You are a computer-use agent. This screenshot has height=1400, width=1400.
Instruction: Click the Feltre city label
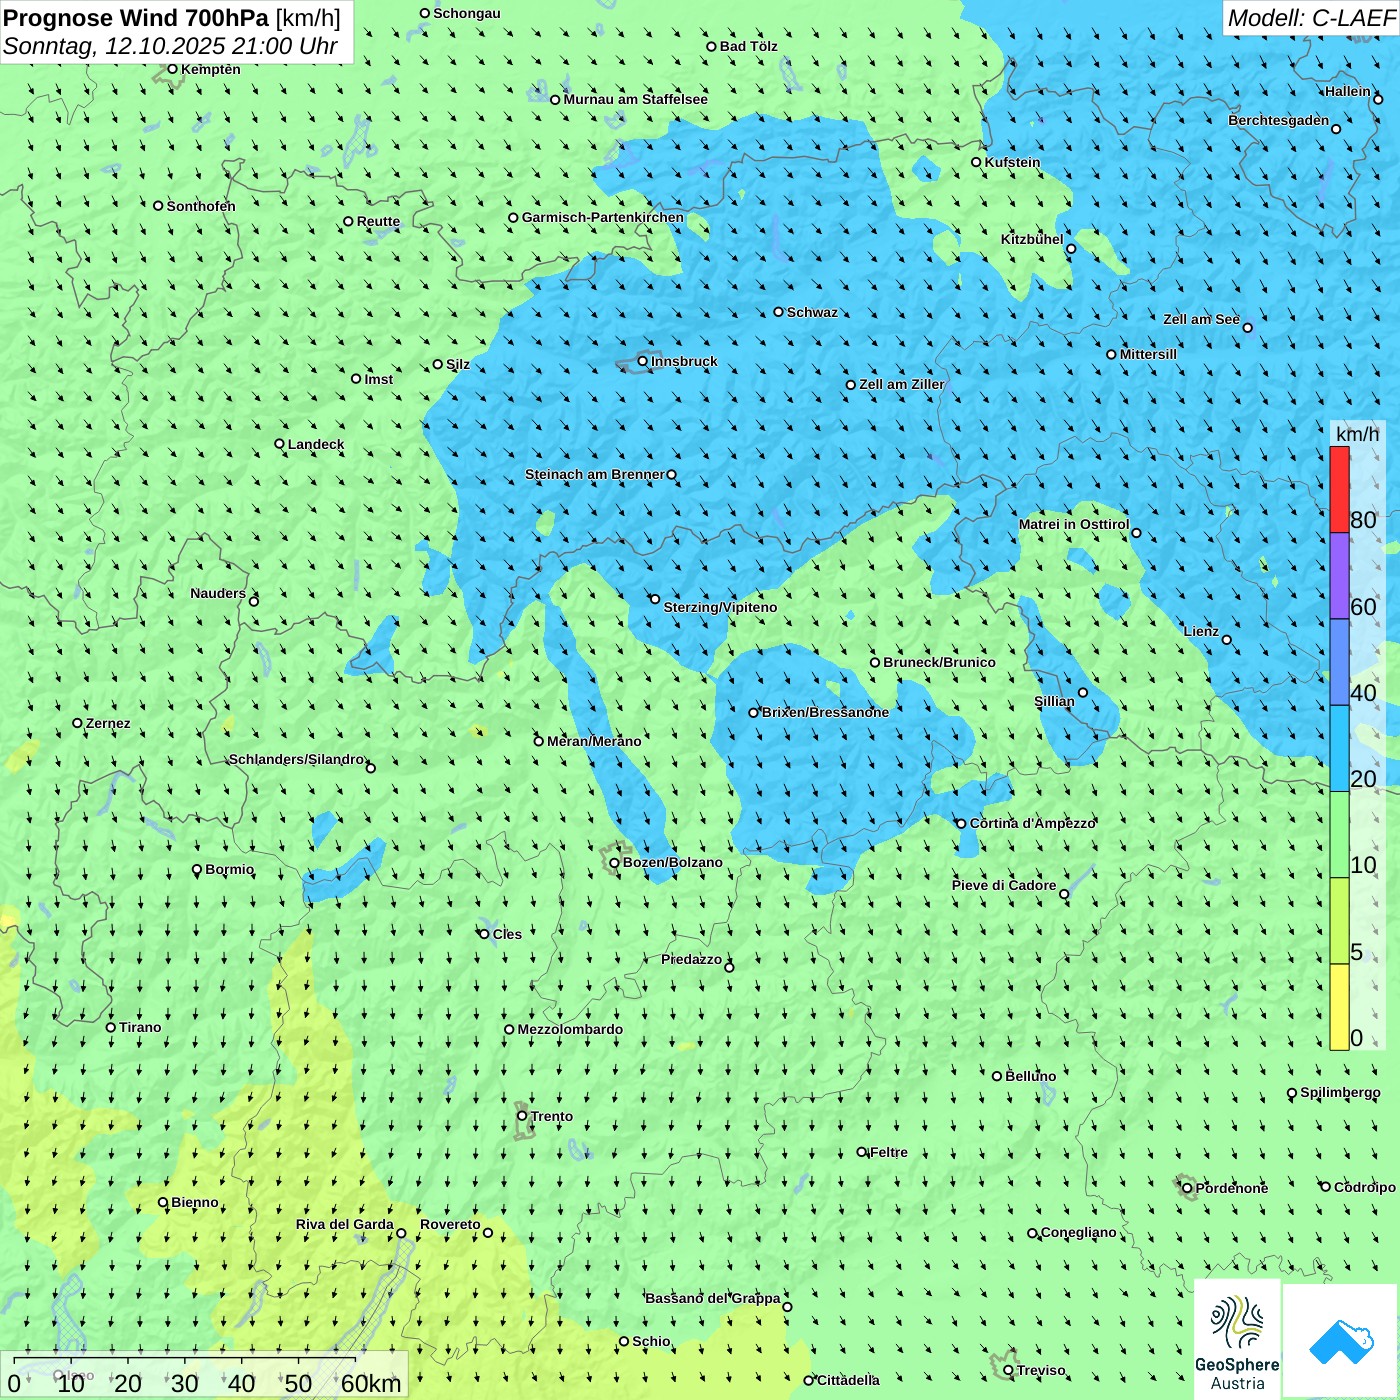coord(889,1152)
